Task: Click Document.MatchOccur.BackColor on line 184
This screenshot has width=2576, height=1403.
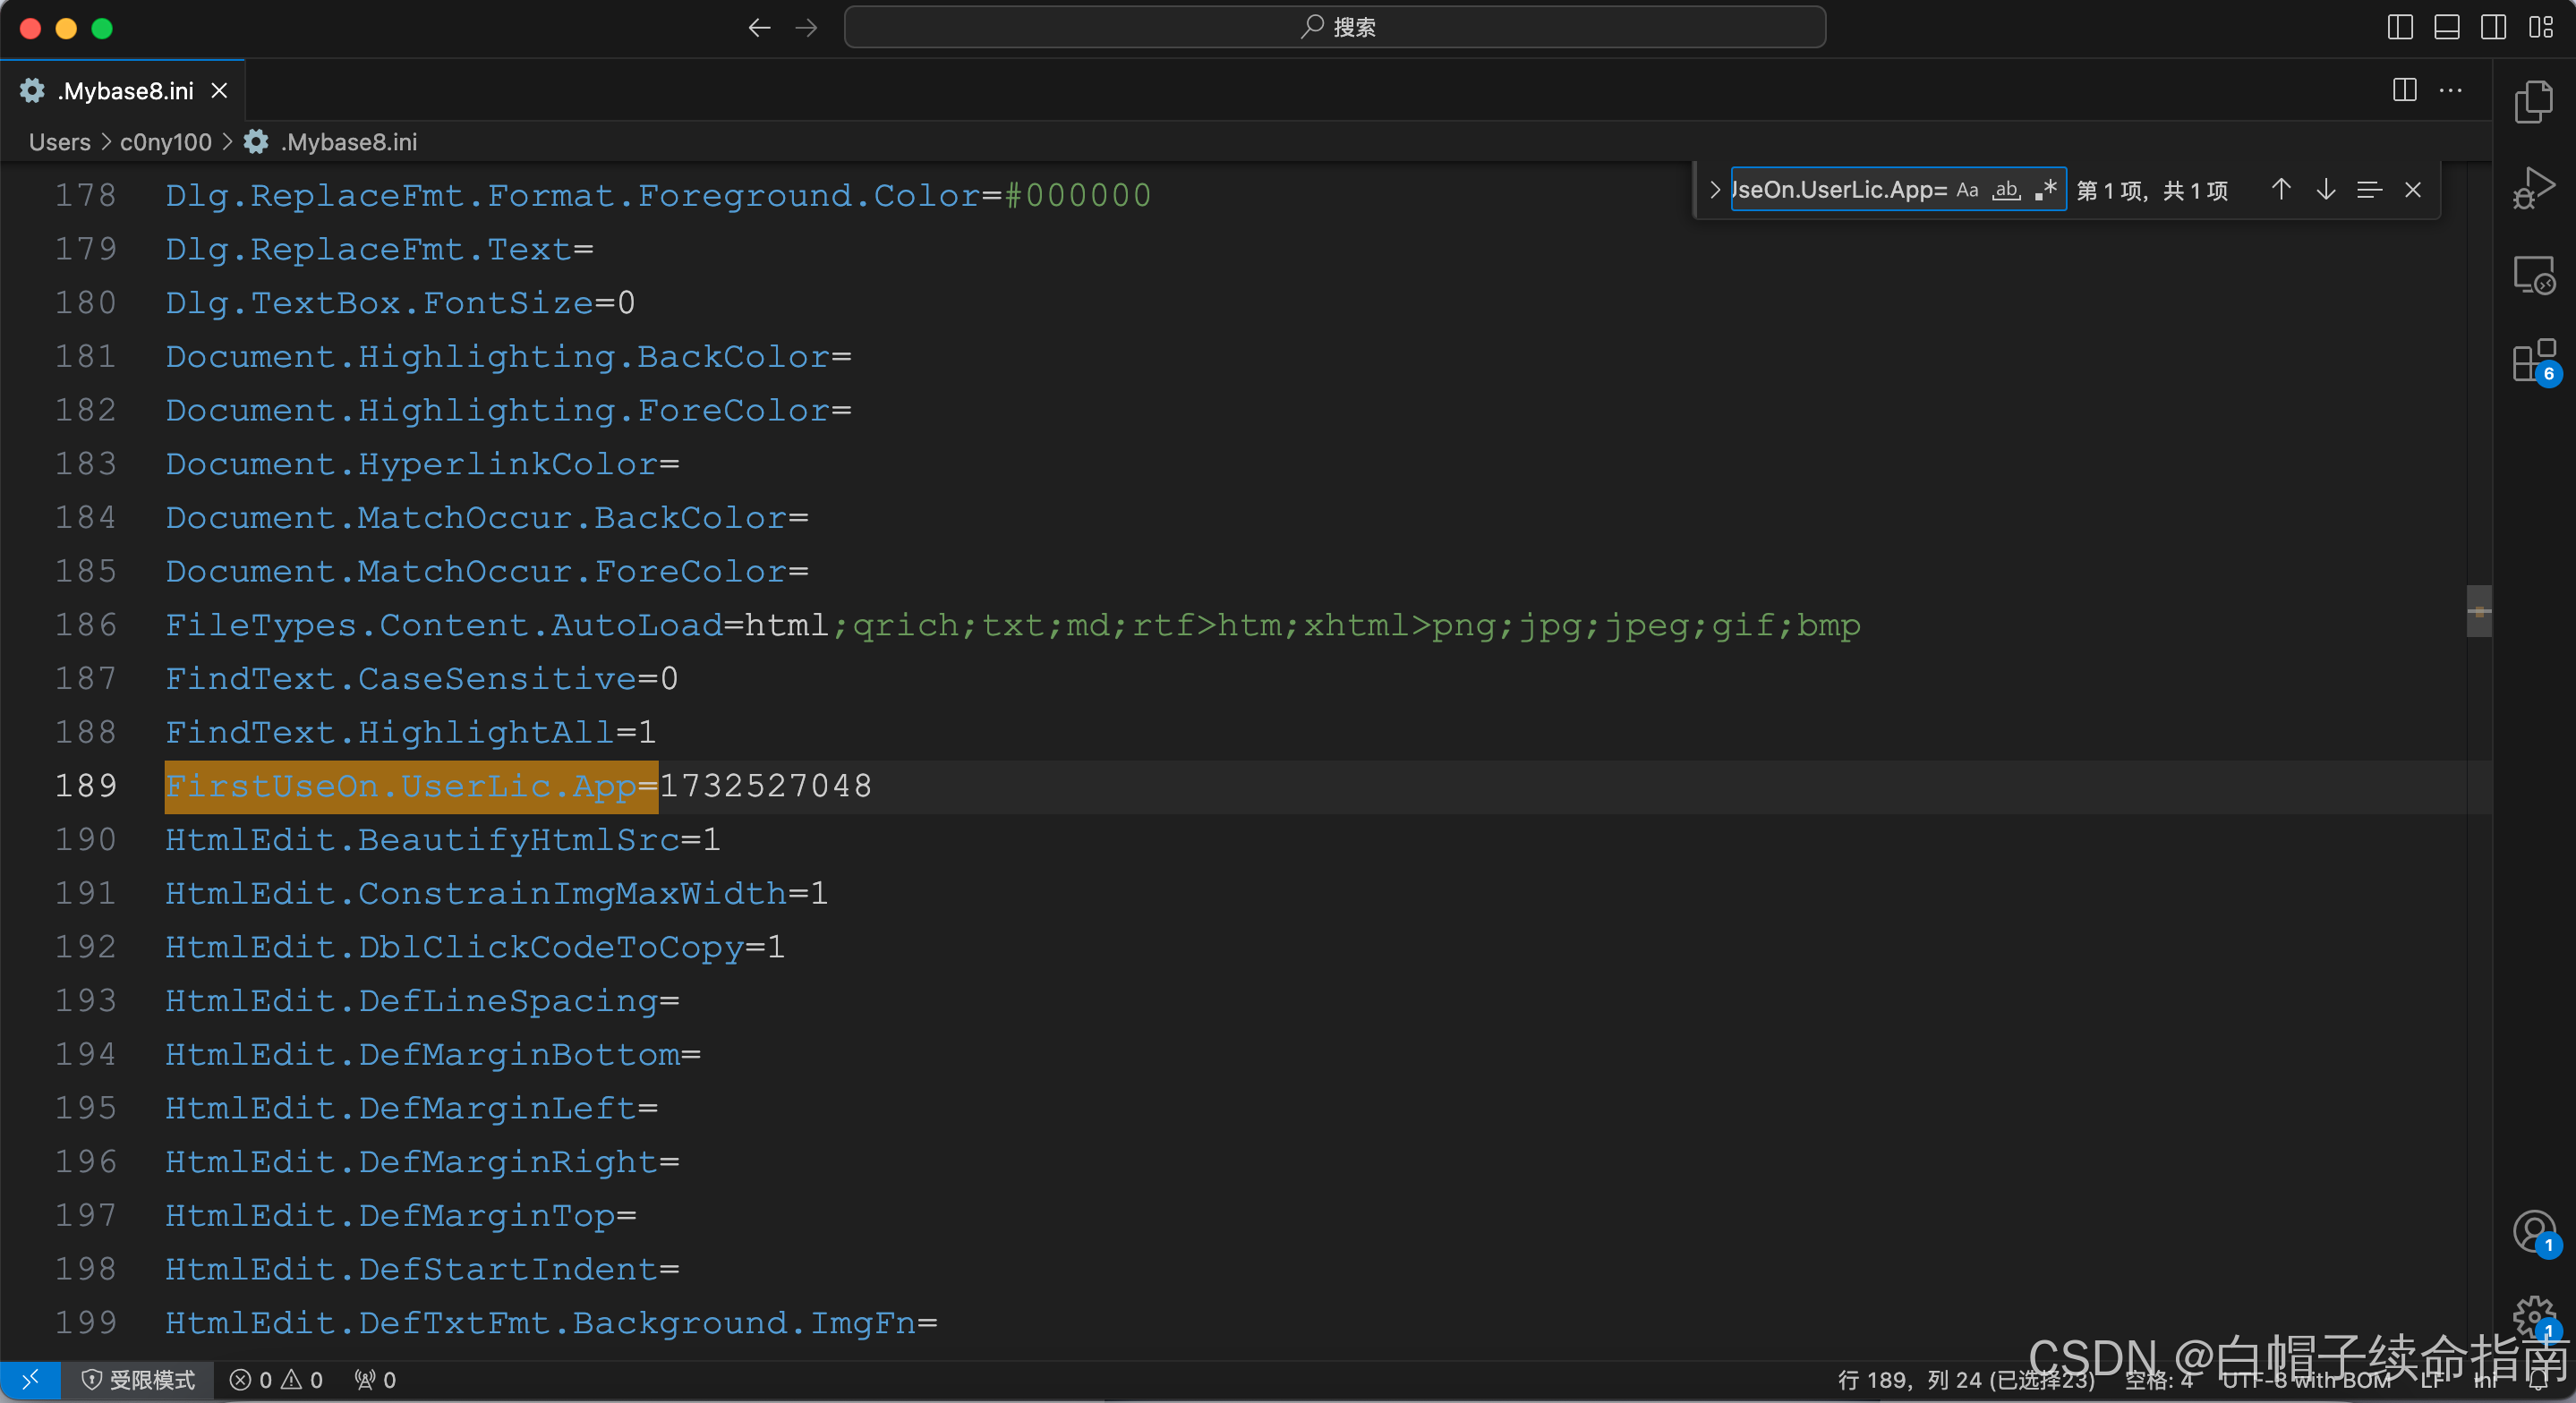Action: pyautogui.click(x=476, y=518)
